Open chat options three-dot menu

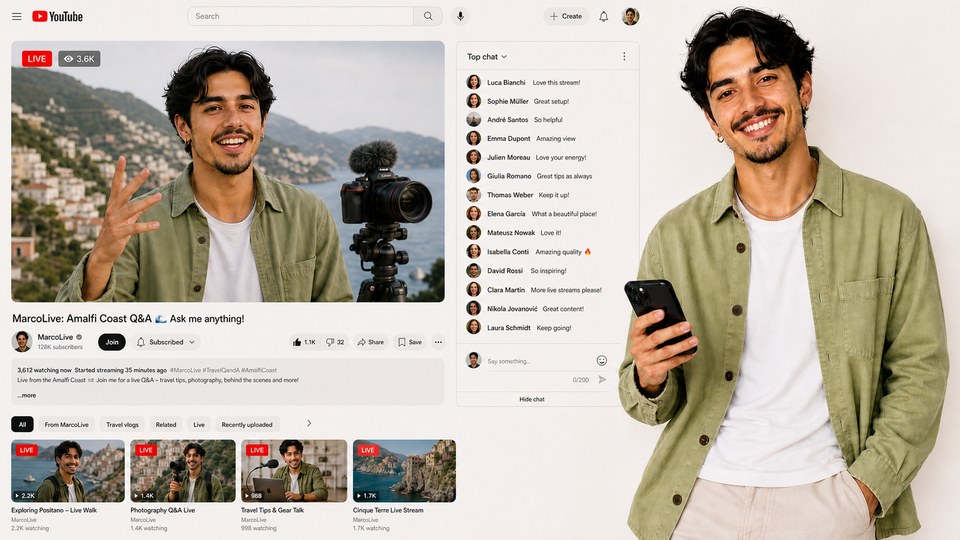point(624,56)
